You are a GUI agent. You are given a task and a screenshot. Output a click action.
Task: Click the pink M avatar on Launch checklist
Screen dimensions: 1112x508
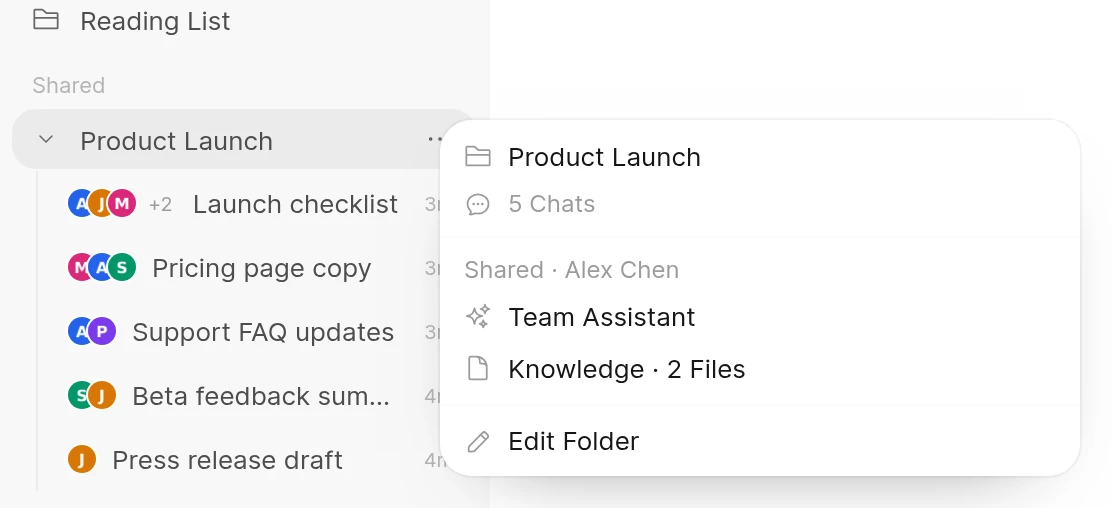point(122,204)
